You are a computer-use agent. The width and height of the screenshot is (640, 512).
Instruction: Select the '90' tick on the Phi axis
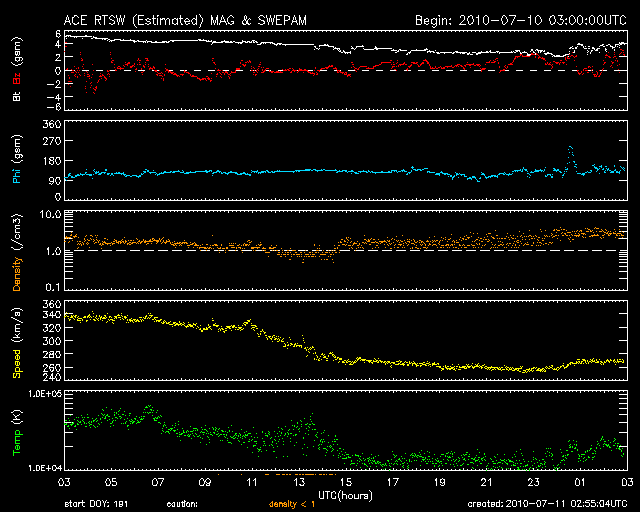[55, 180]
